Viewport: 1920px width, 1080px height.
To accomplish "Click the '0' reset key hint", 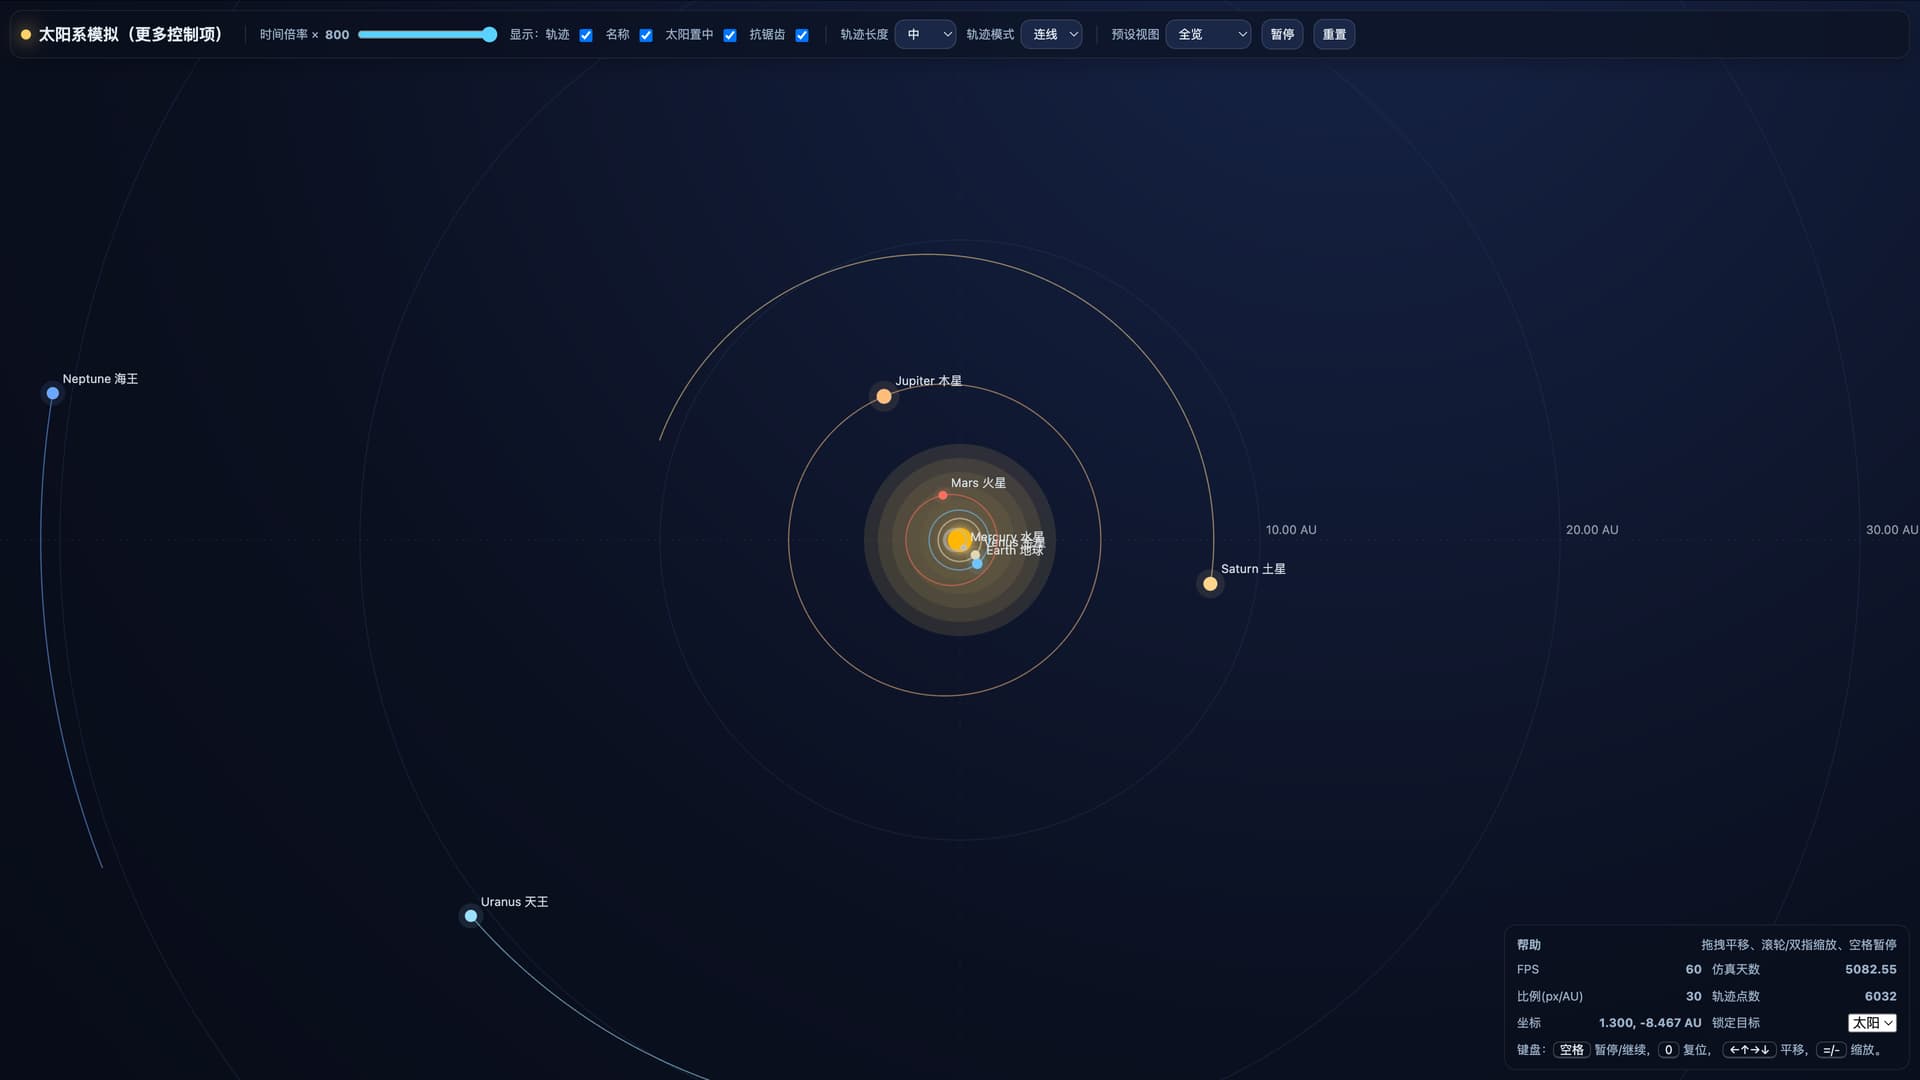I will pos(1668,1050).
